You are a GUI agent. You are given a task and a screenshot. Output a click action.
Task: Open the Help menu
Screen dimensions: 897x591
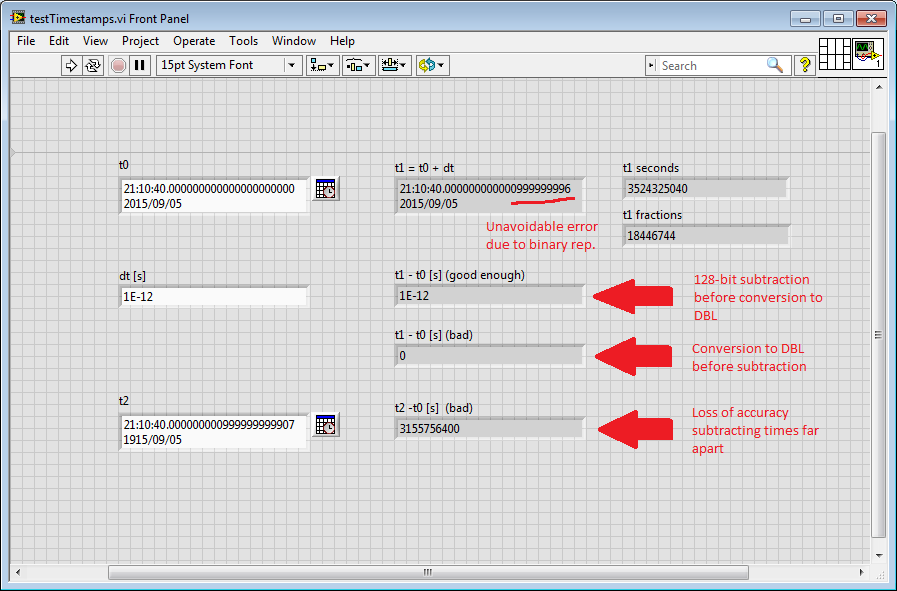(342, 41)
